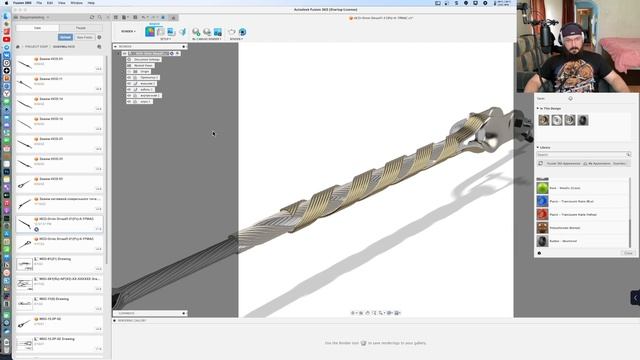
Task: Open the Appearance tool in the Setup group
Action: tap(150, 32)
